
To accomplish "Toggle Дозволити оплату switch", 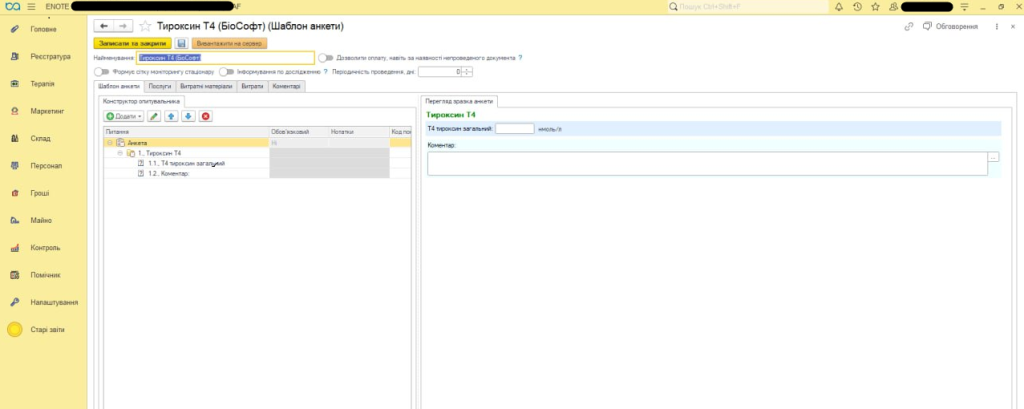I will tap(326, 57).
